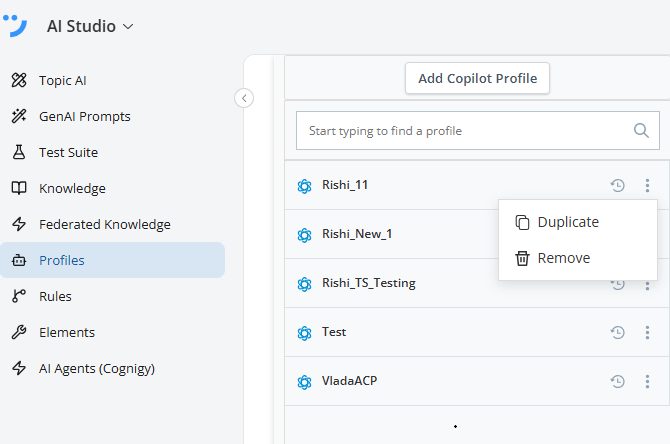Click Add Copilot Profile button
The width and height of the screenshot is (670, 444).
point(477,78)
